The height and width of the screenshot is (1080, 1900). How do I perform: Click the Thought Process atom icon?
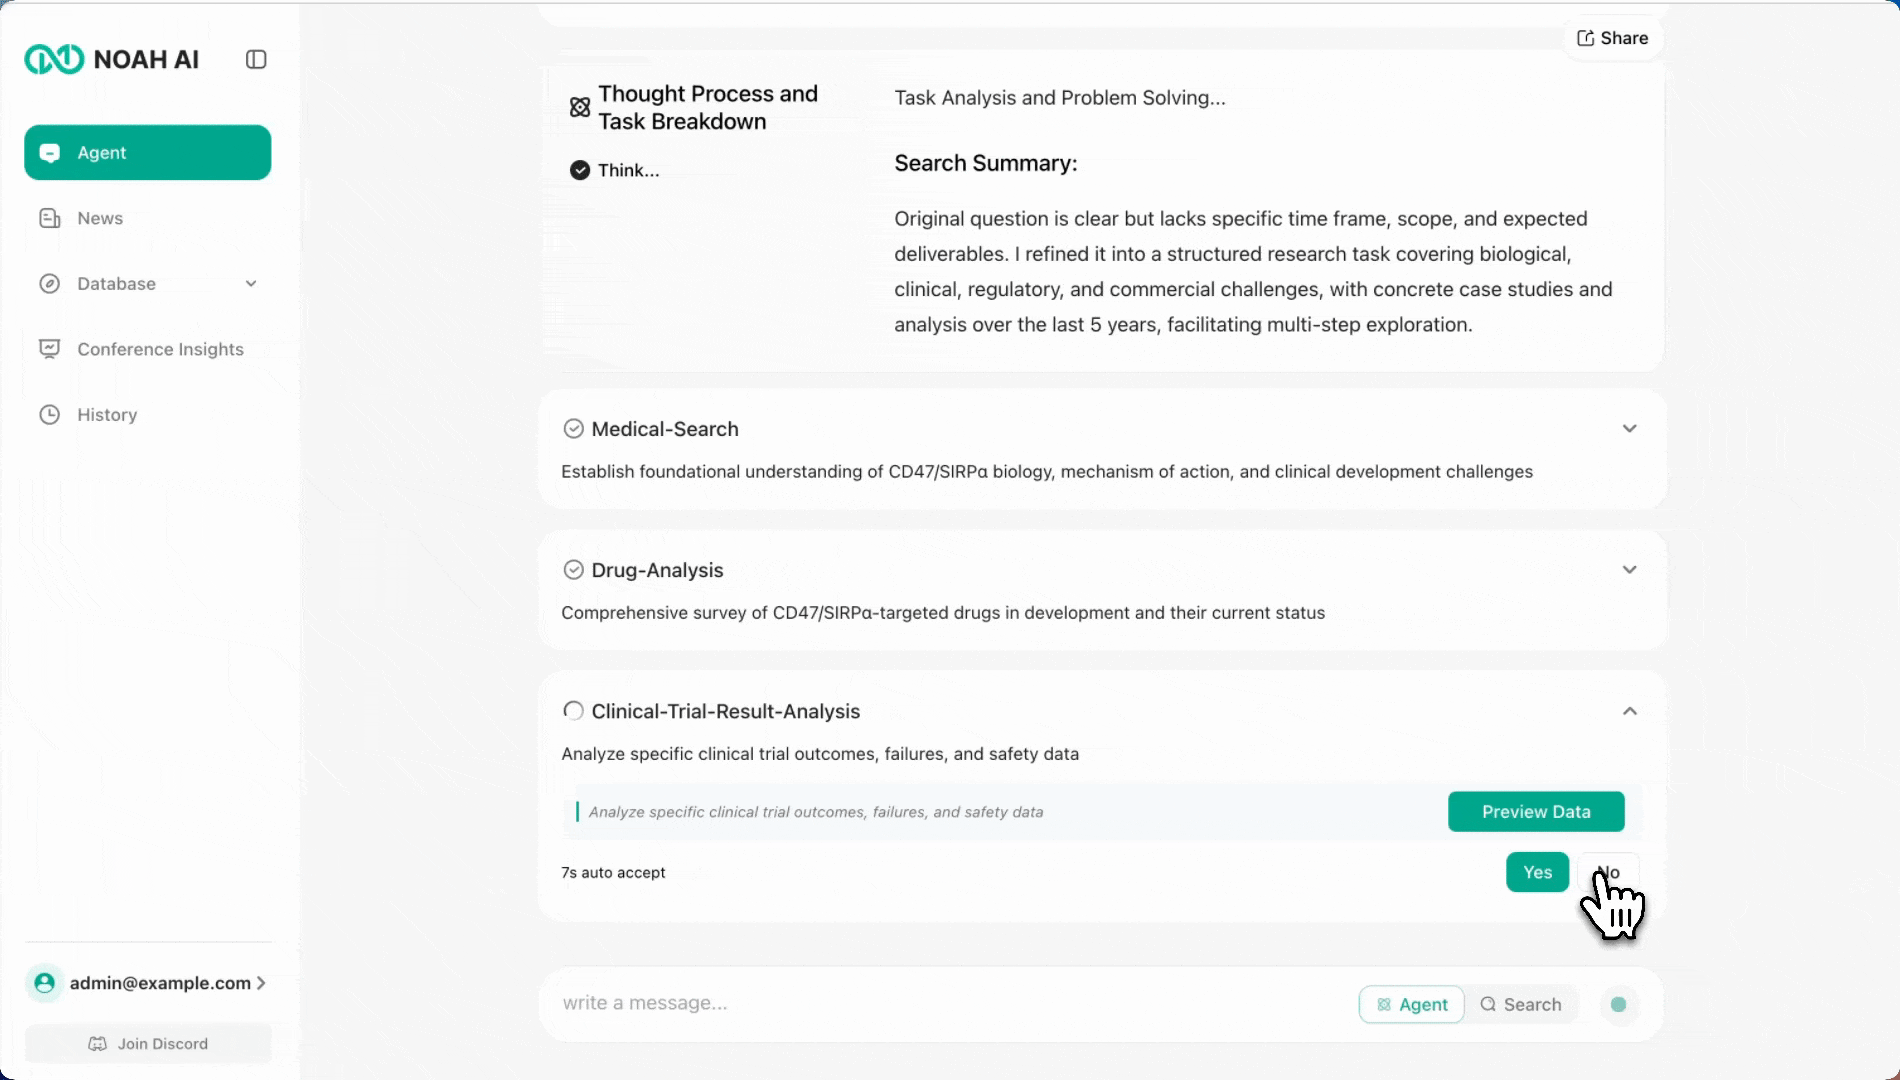(x=580, y=107)
